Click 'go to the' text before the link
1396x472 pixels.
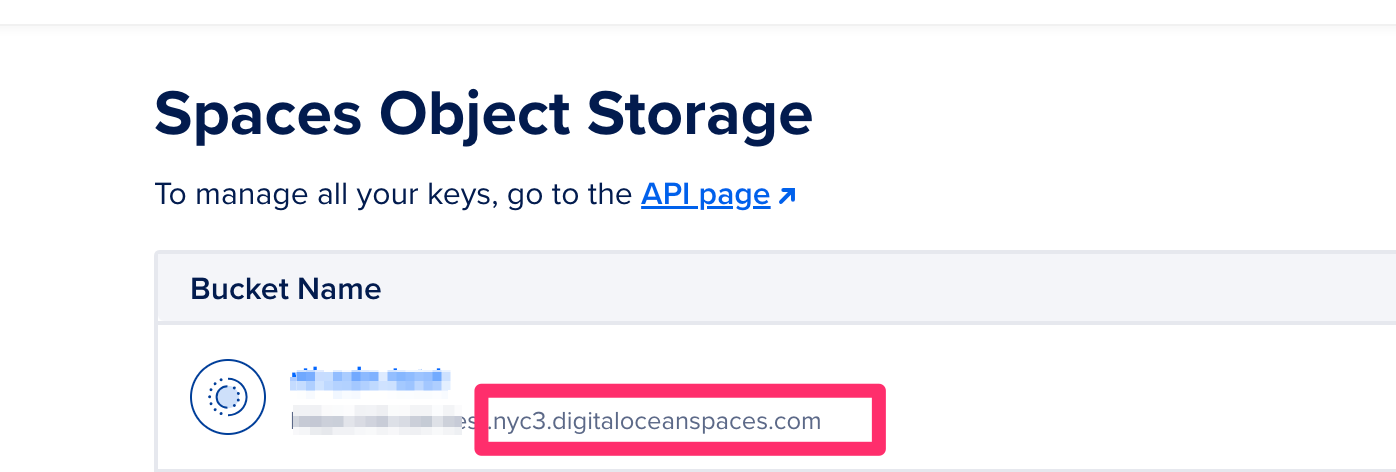569,194
